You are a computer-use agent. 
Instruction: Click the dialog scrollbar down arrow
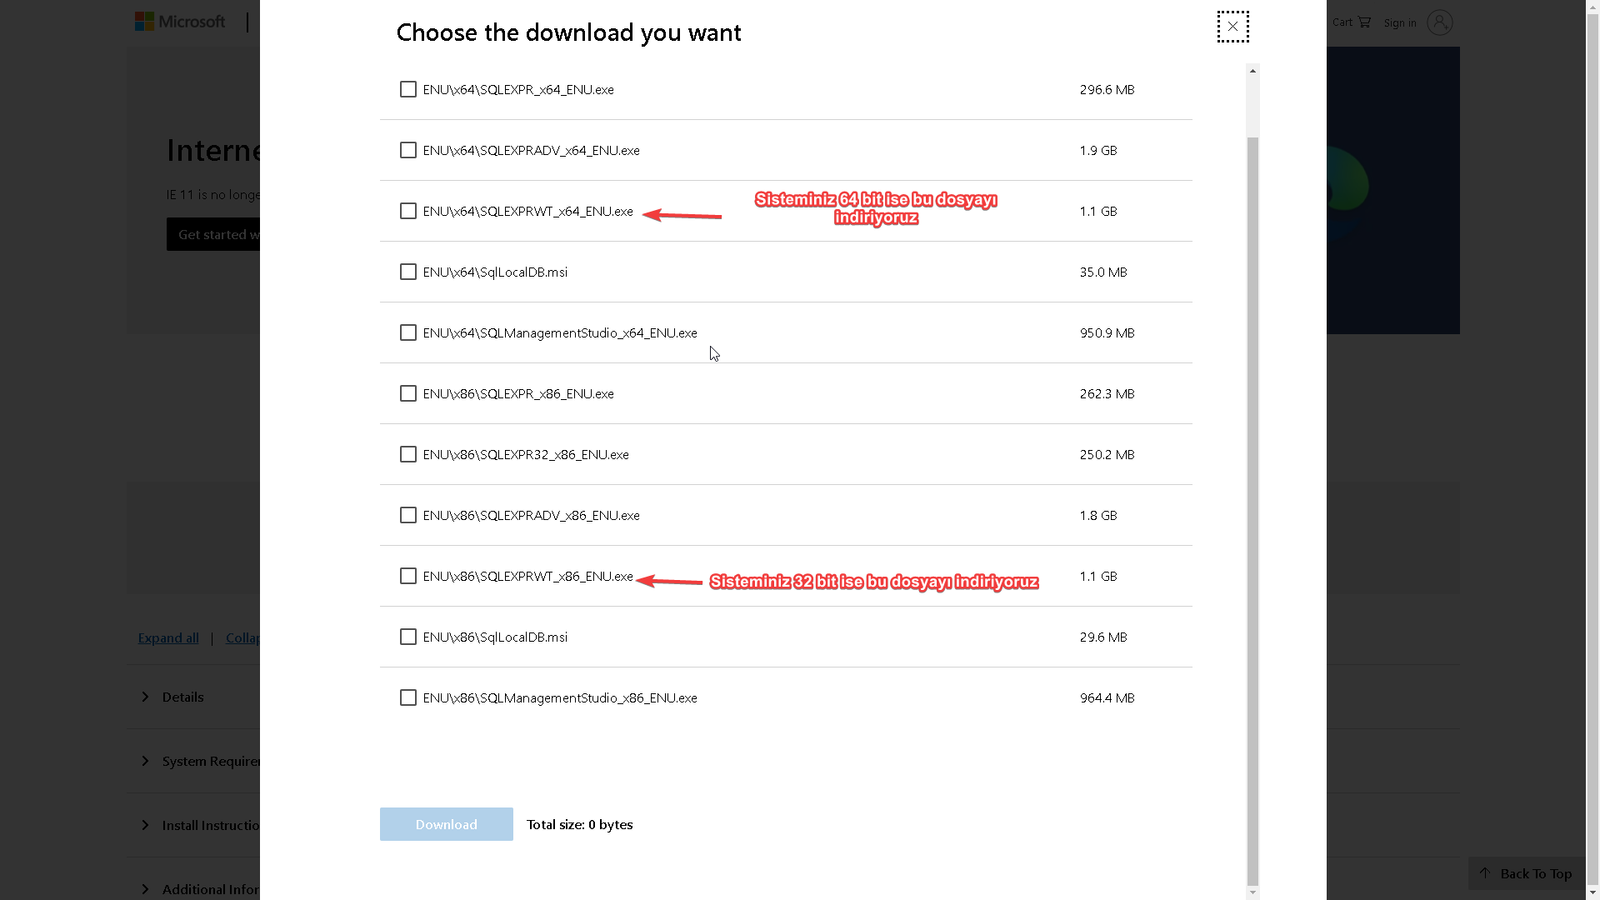1253,892
